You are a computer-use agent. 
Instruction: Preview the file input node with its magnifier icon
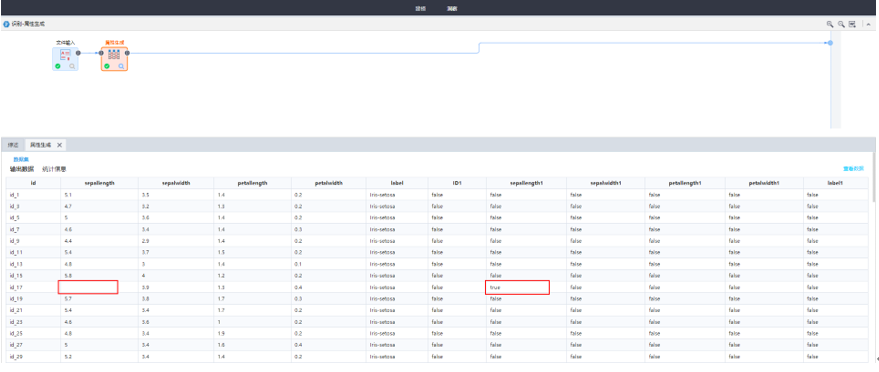tap(72, 66)
